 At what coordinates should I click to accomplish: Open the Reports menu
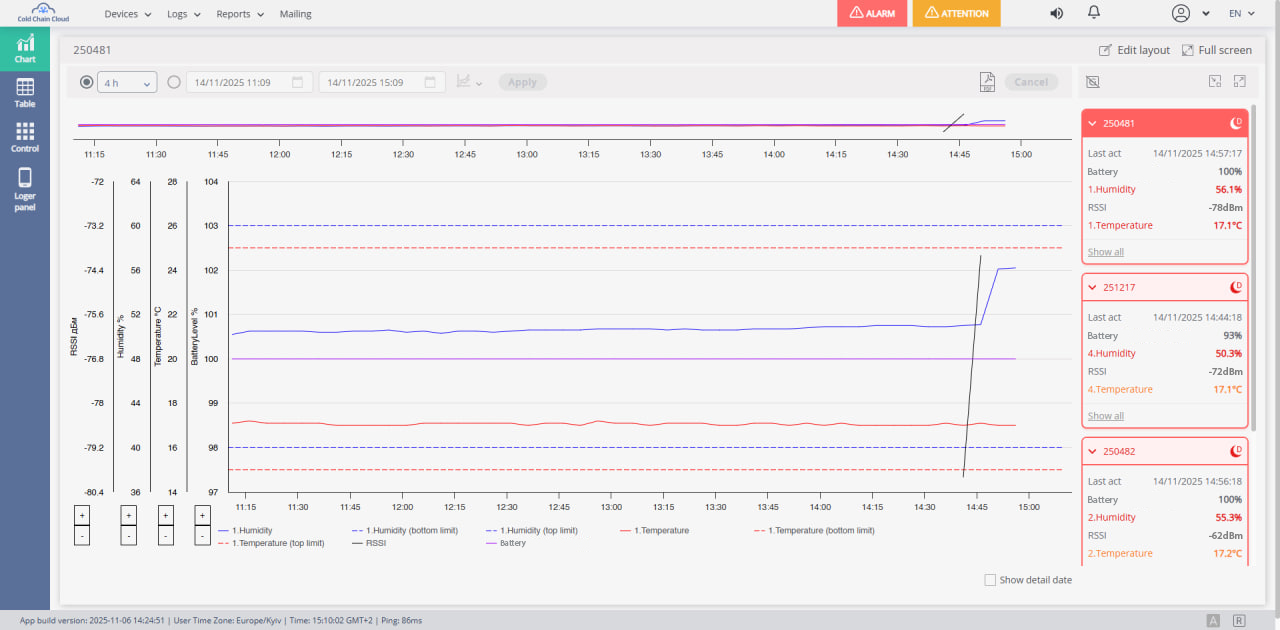240,14
